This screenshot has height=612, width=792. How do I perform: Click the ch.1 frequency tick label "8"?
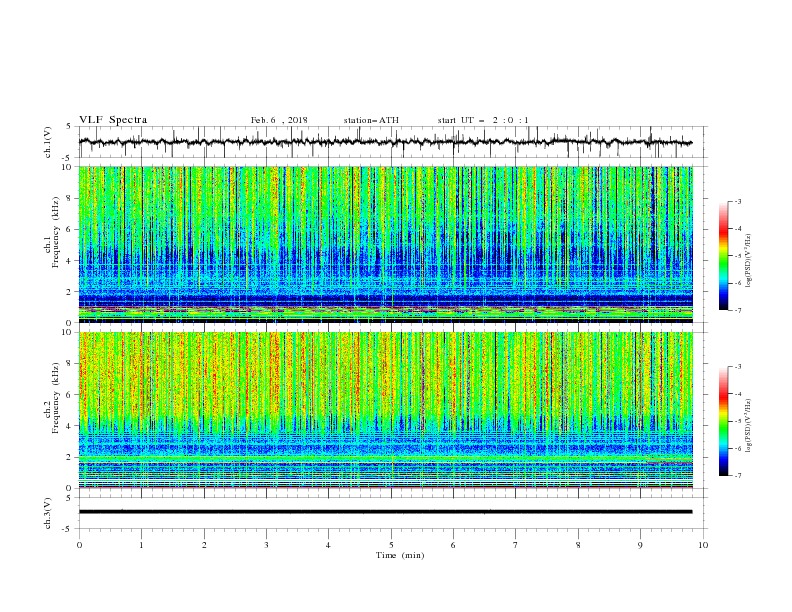pos(69,198)
